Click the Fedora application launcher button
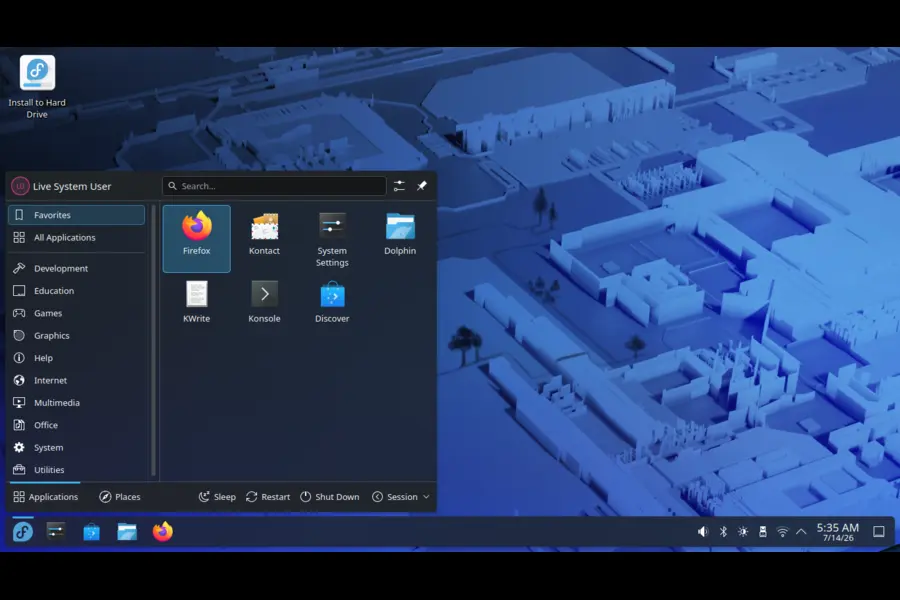 pos(23,532)
